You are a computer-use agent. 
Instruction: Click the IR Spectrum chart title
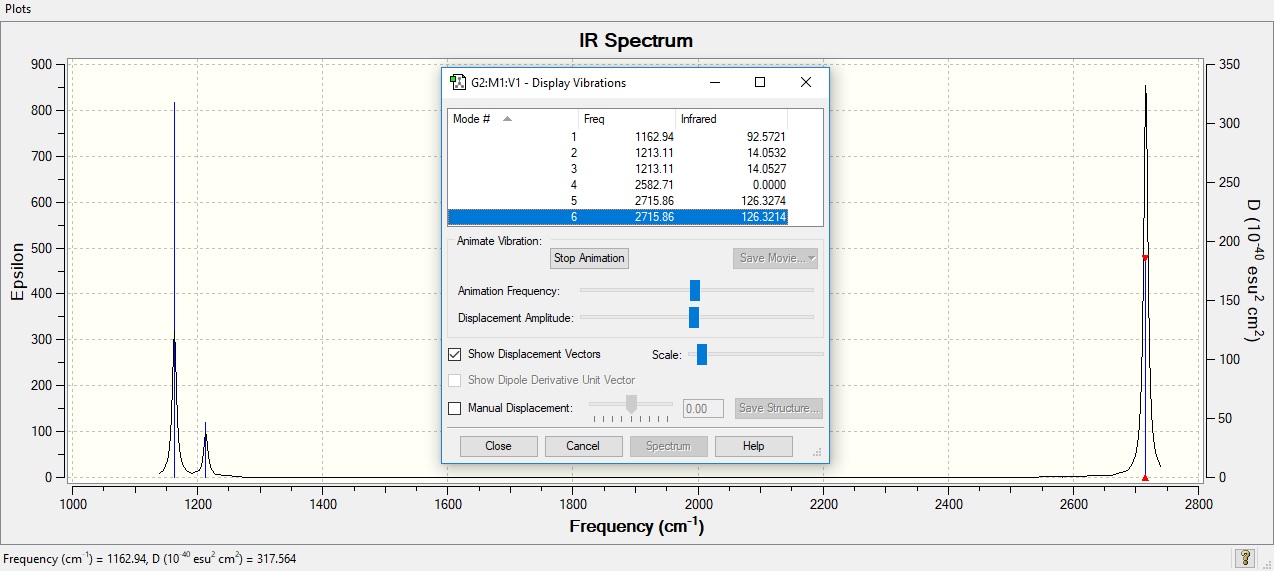coord(636,41)
